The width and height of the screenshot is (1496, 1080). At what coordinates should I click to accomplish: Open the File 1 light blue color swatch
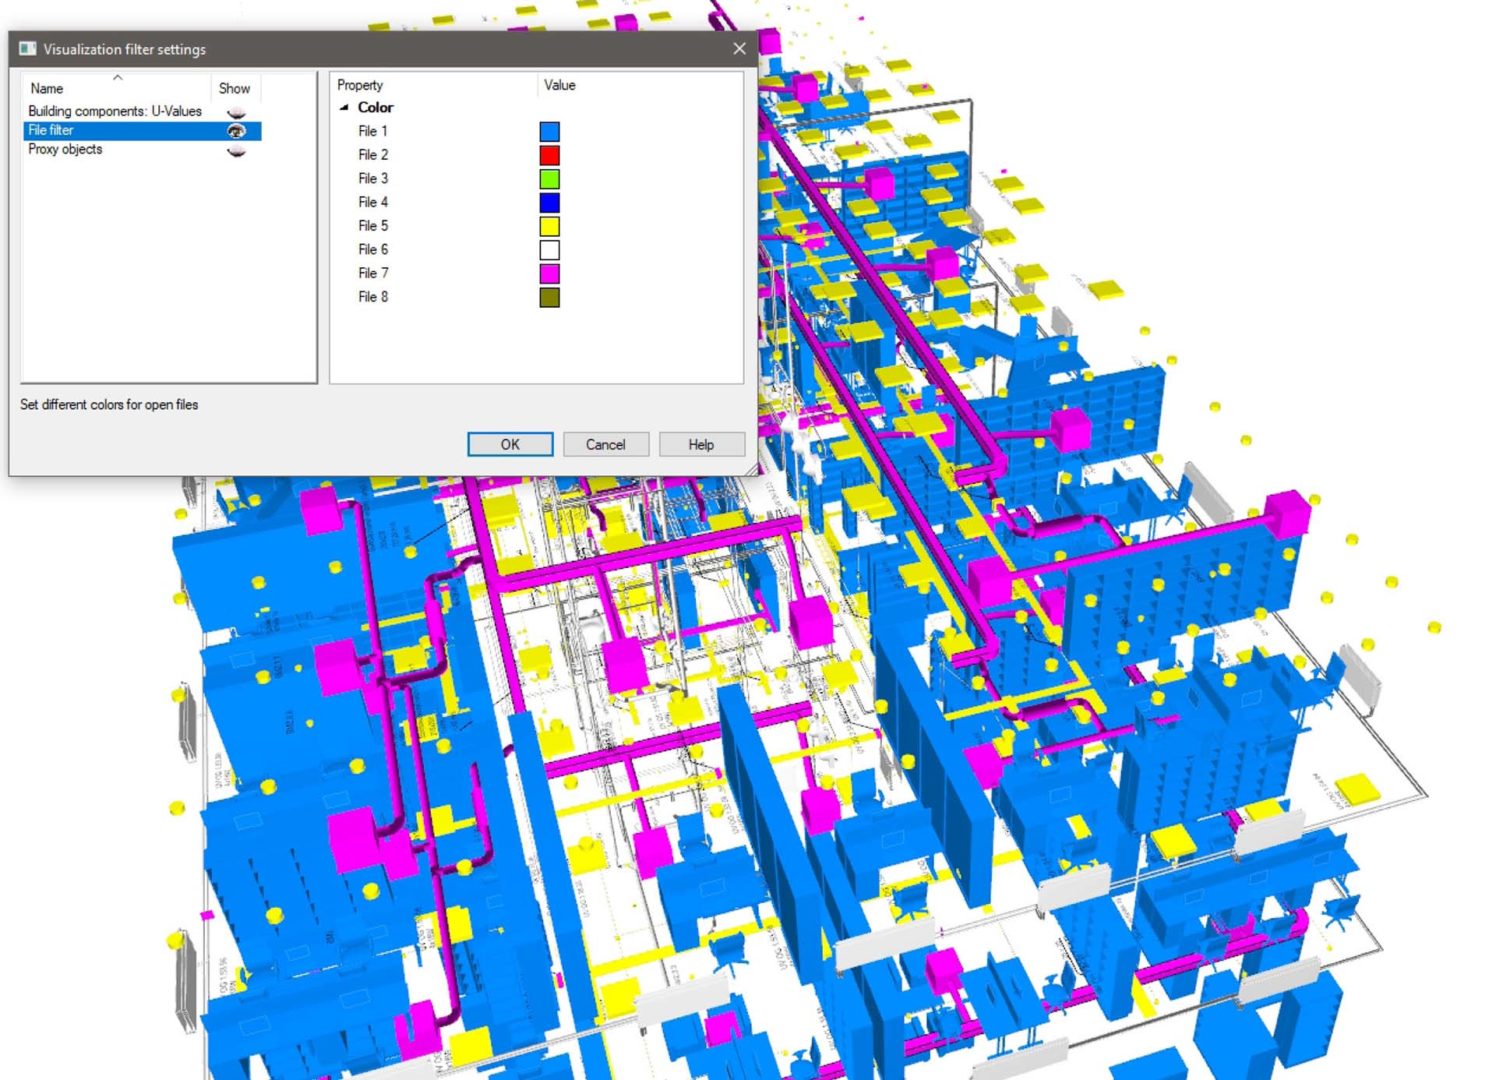point(550,132)
